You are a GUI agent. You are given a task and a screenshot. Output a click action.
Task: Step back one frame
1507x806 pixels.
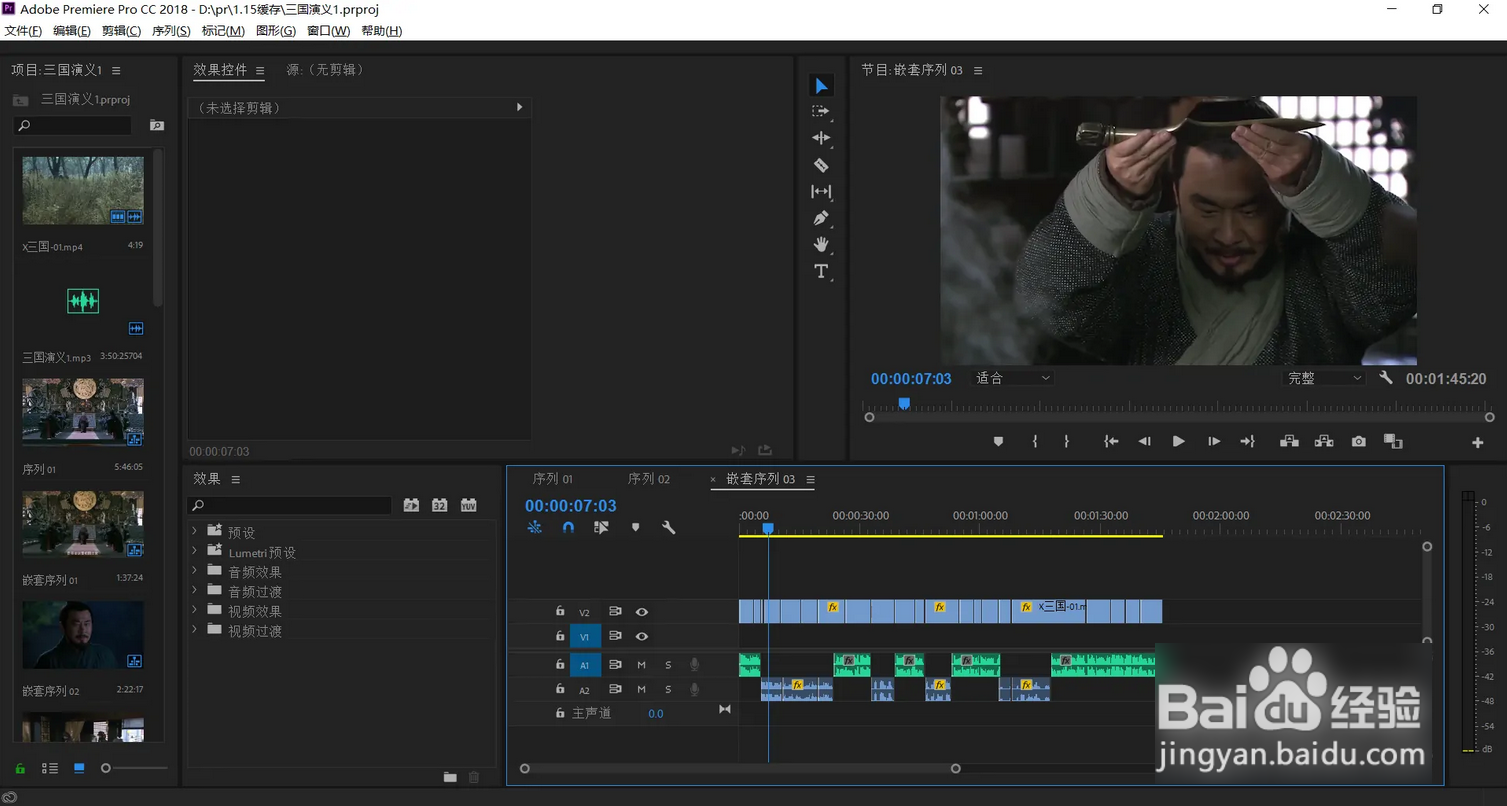point(1145,441)
